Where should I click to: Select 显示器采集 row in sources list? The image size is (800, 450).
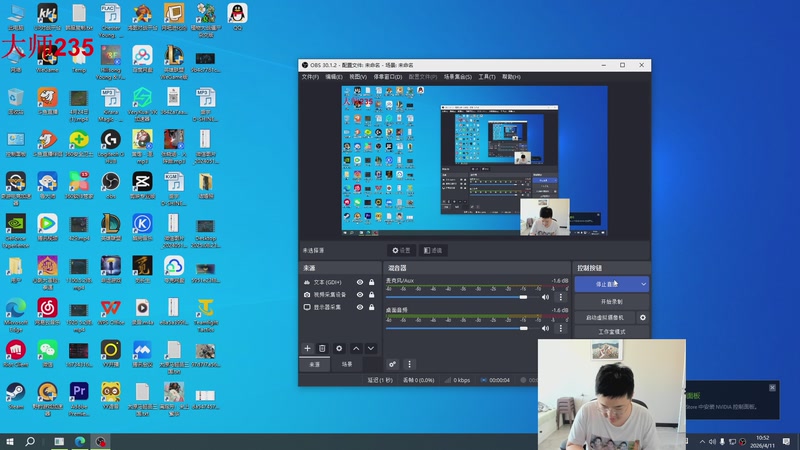pos(339,307)
